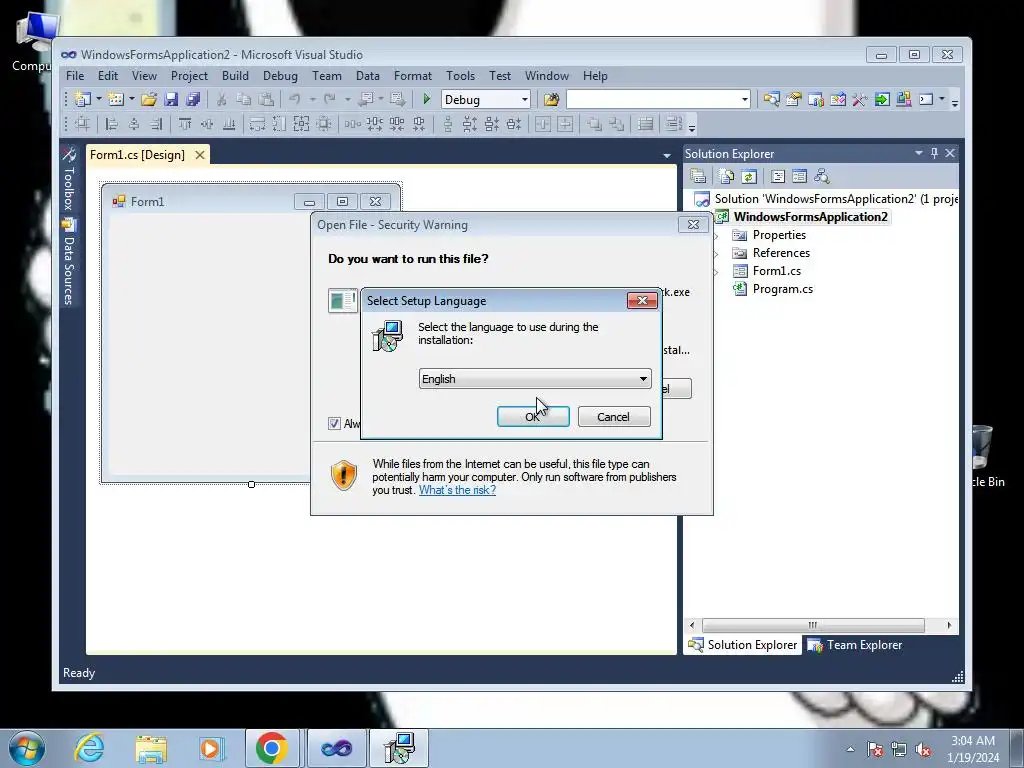This screenshot has height=768, width=1024.
Task: Open the document tab list dropdown arrow
Action: click(667, 155)
